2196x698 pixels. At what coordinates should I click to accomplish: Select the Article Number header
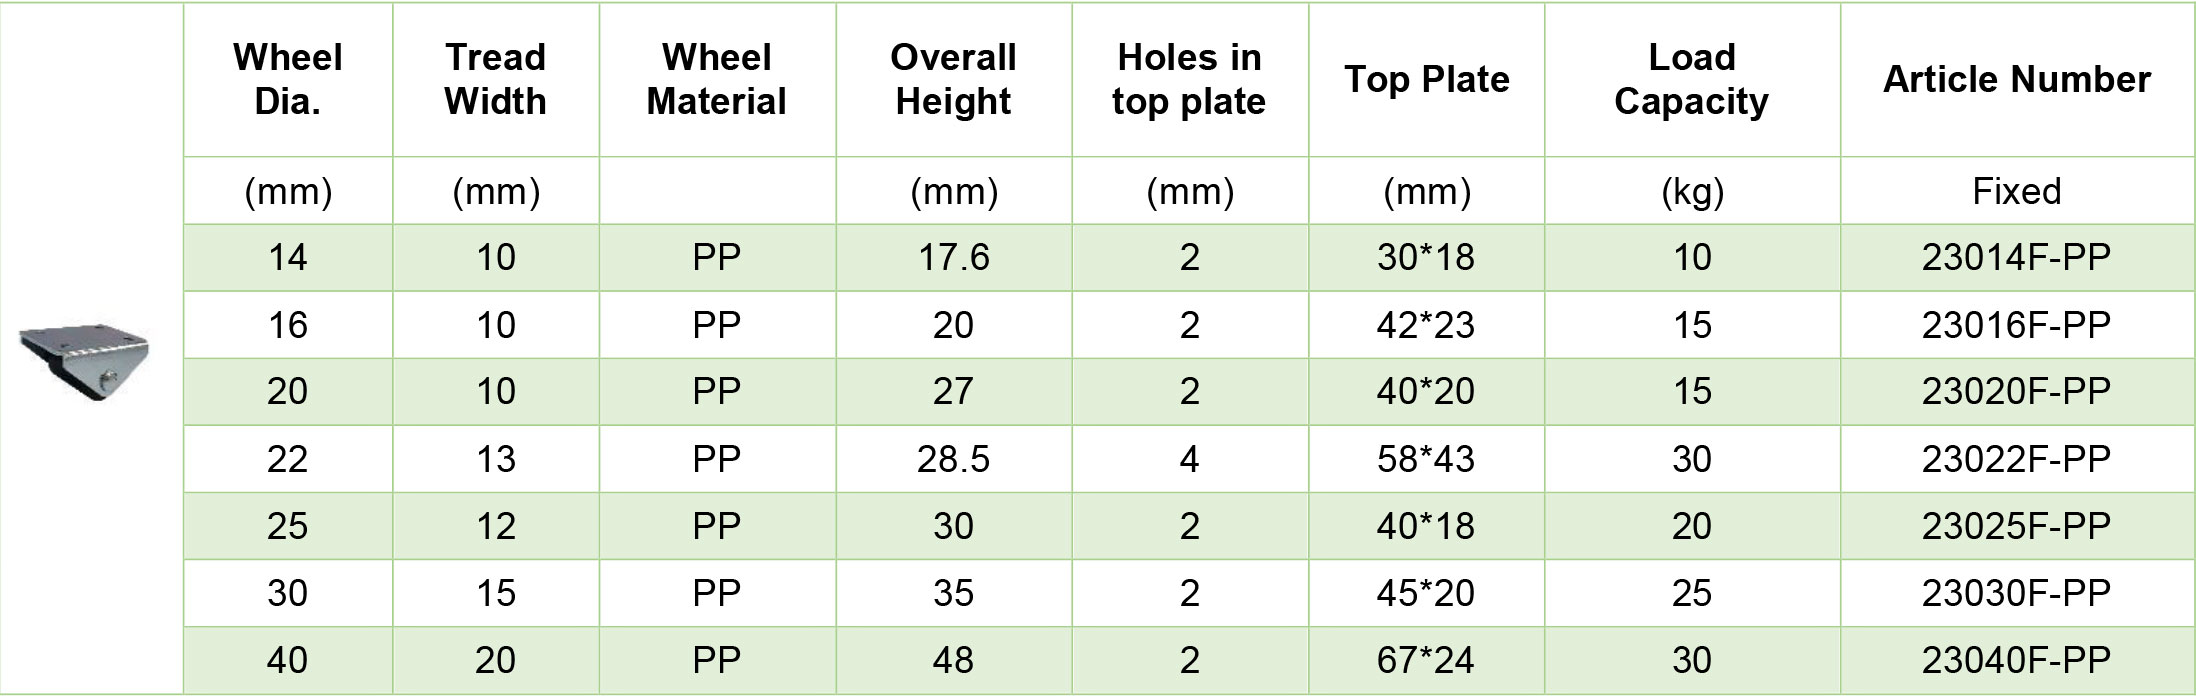coord(2017,79)
